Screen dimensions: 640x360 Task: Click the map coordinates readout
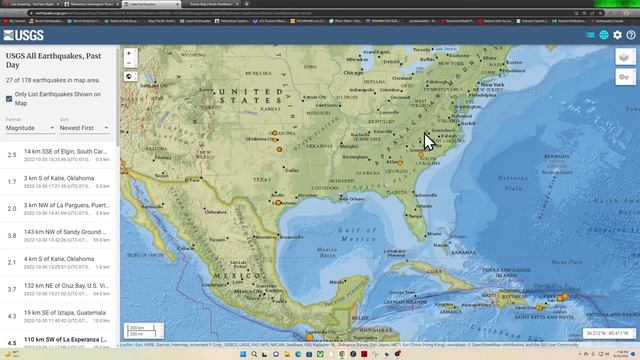(609, 333)
